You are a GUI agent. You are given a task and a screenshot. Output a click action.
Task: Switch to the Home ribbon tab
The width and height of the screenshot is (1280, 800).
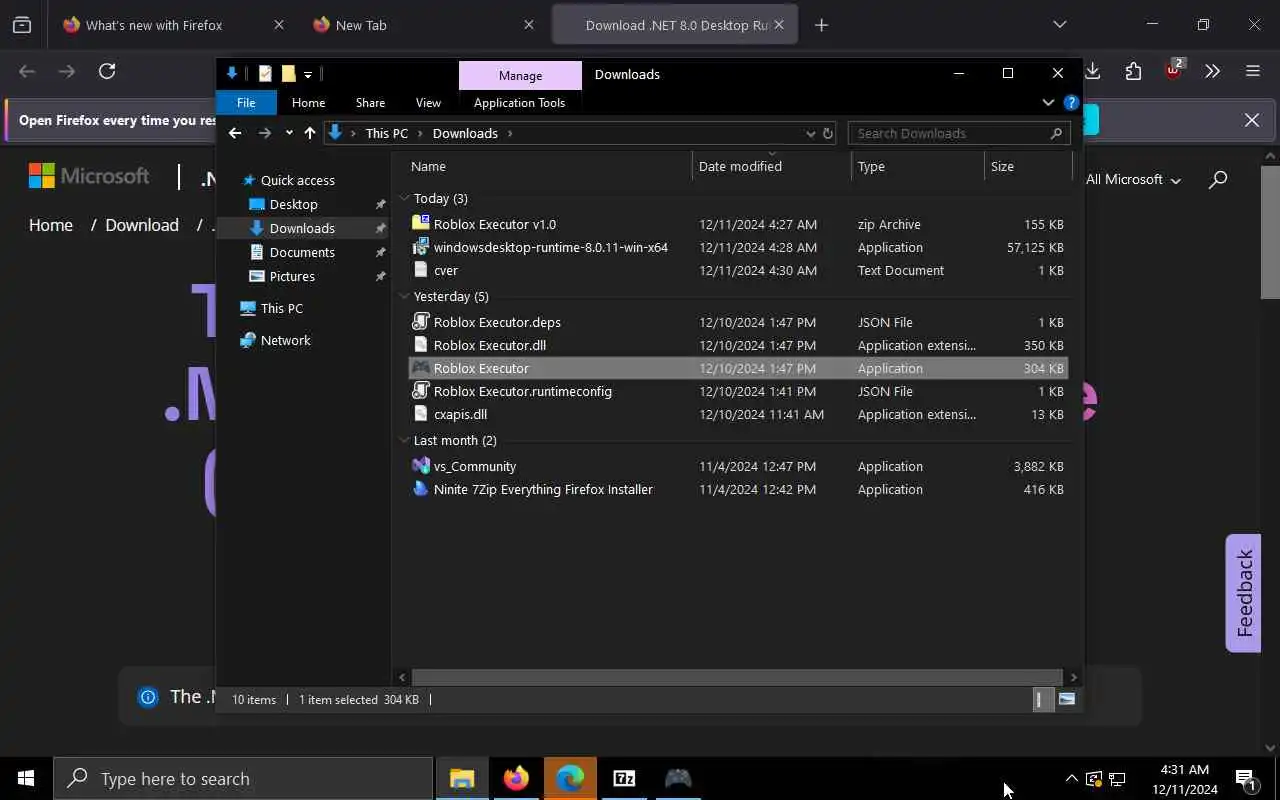(308, 102)
